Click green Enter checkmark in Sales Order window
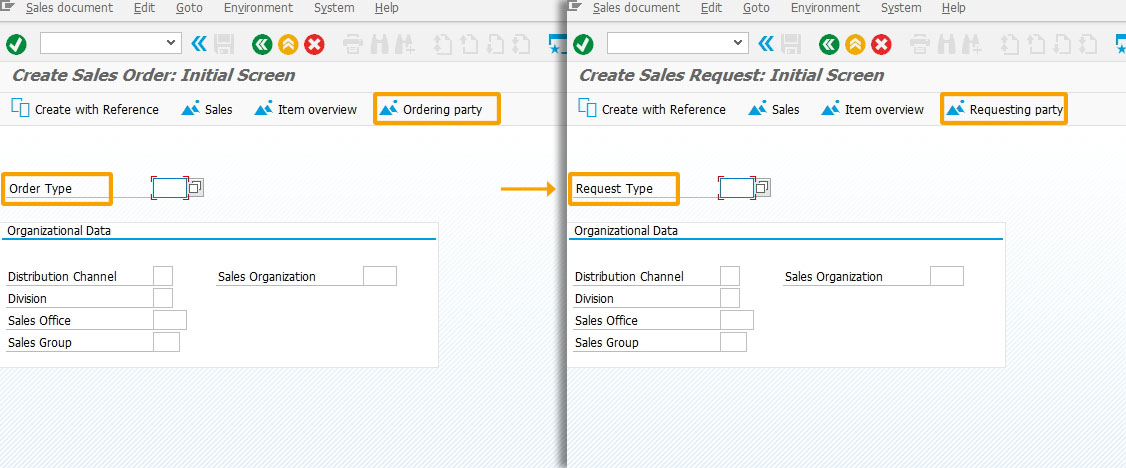 [16, 45]
